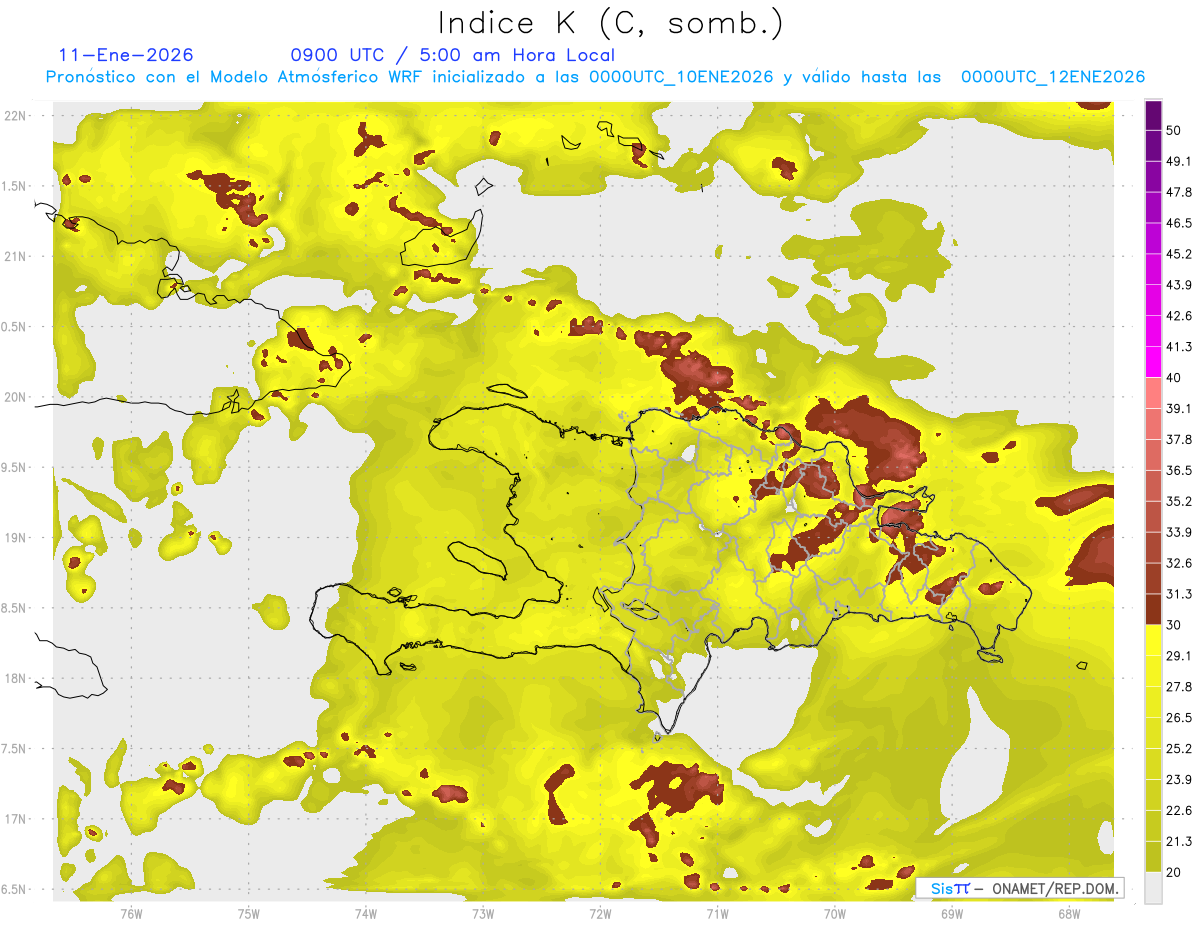
Task: Click the colorbar value '26.5'
Action: (x=1179, y=718)
